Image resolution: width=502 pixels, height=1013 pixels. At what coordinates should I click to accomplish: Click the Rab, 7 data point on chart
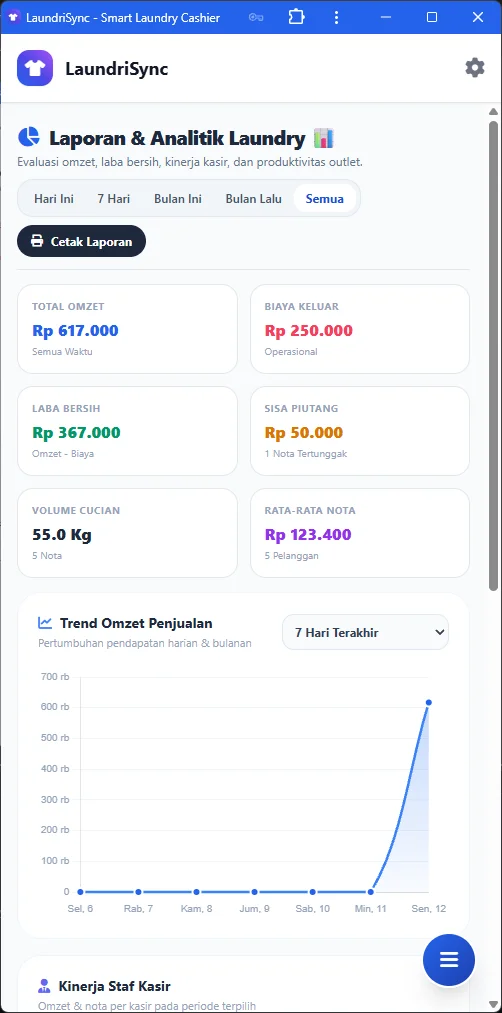point(138,892)
